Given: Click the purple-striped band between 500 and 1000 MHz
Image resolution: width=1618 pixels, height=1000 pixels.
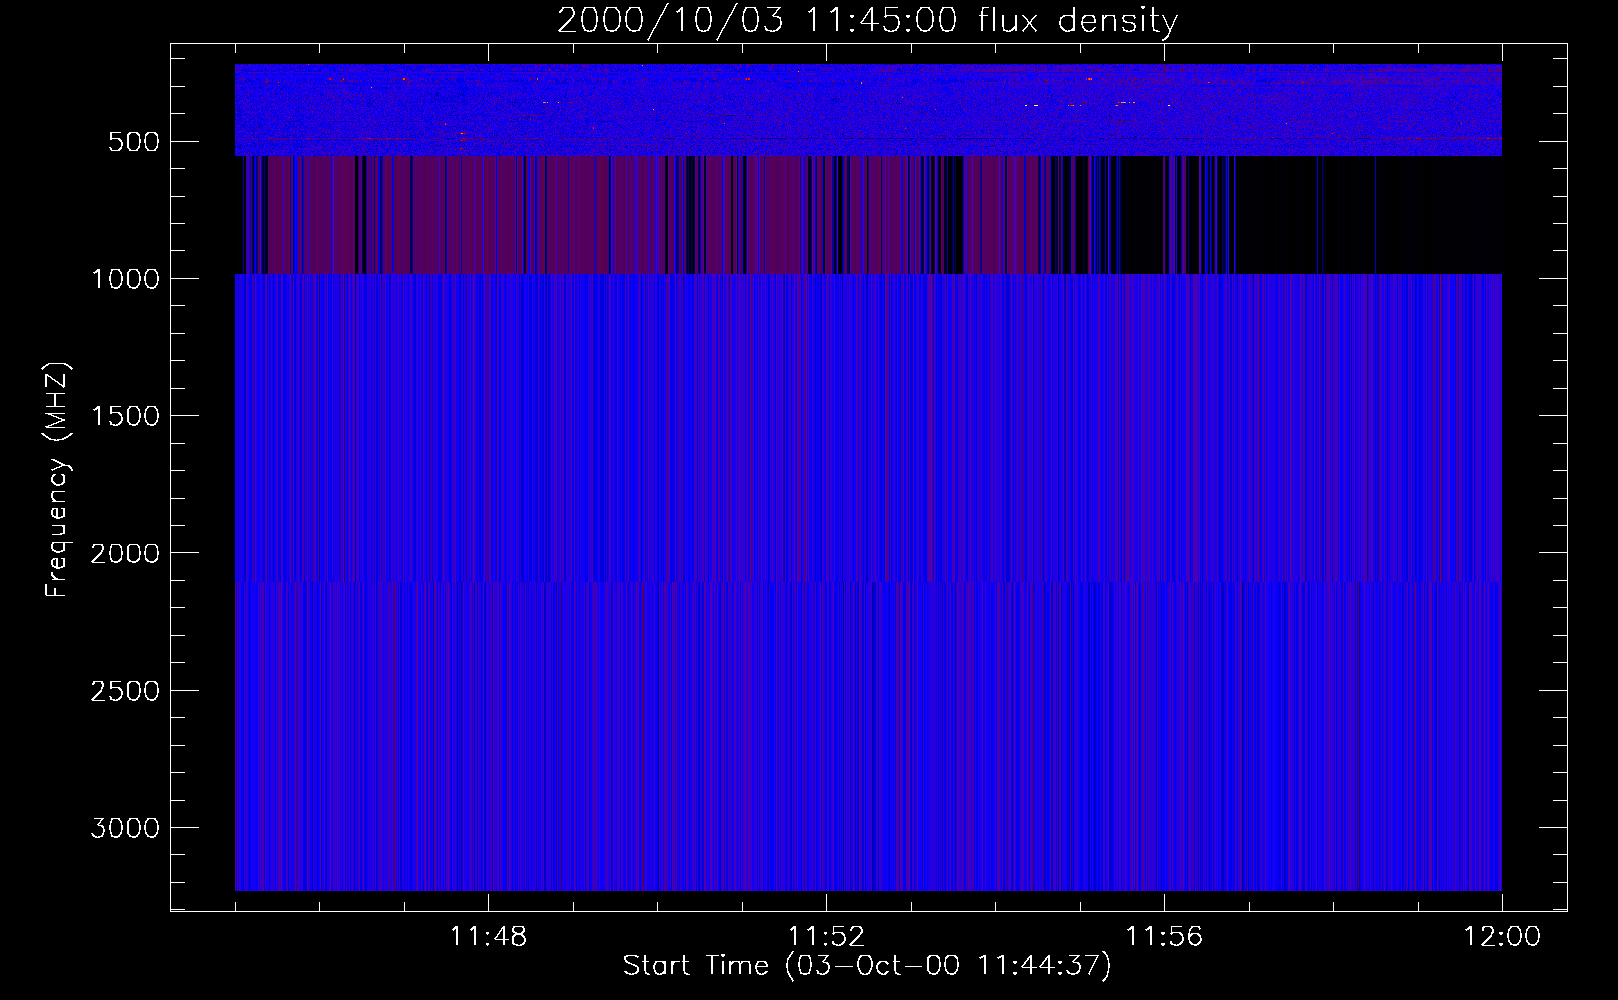Looking at the screenshot, I should coord(868,215).
